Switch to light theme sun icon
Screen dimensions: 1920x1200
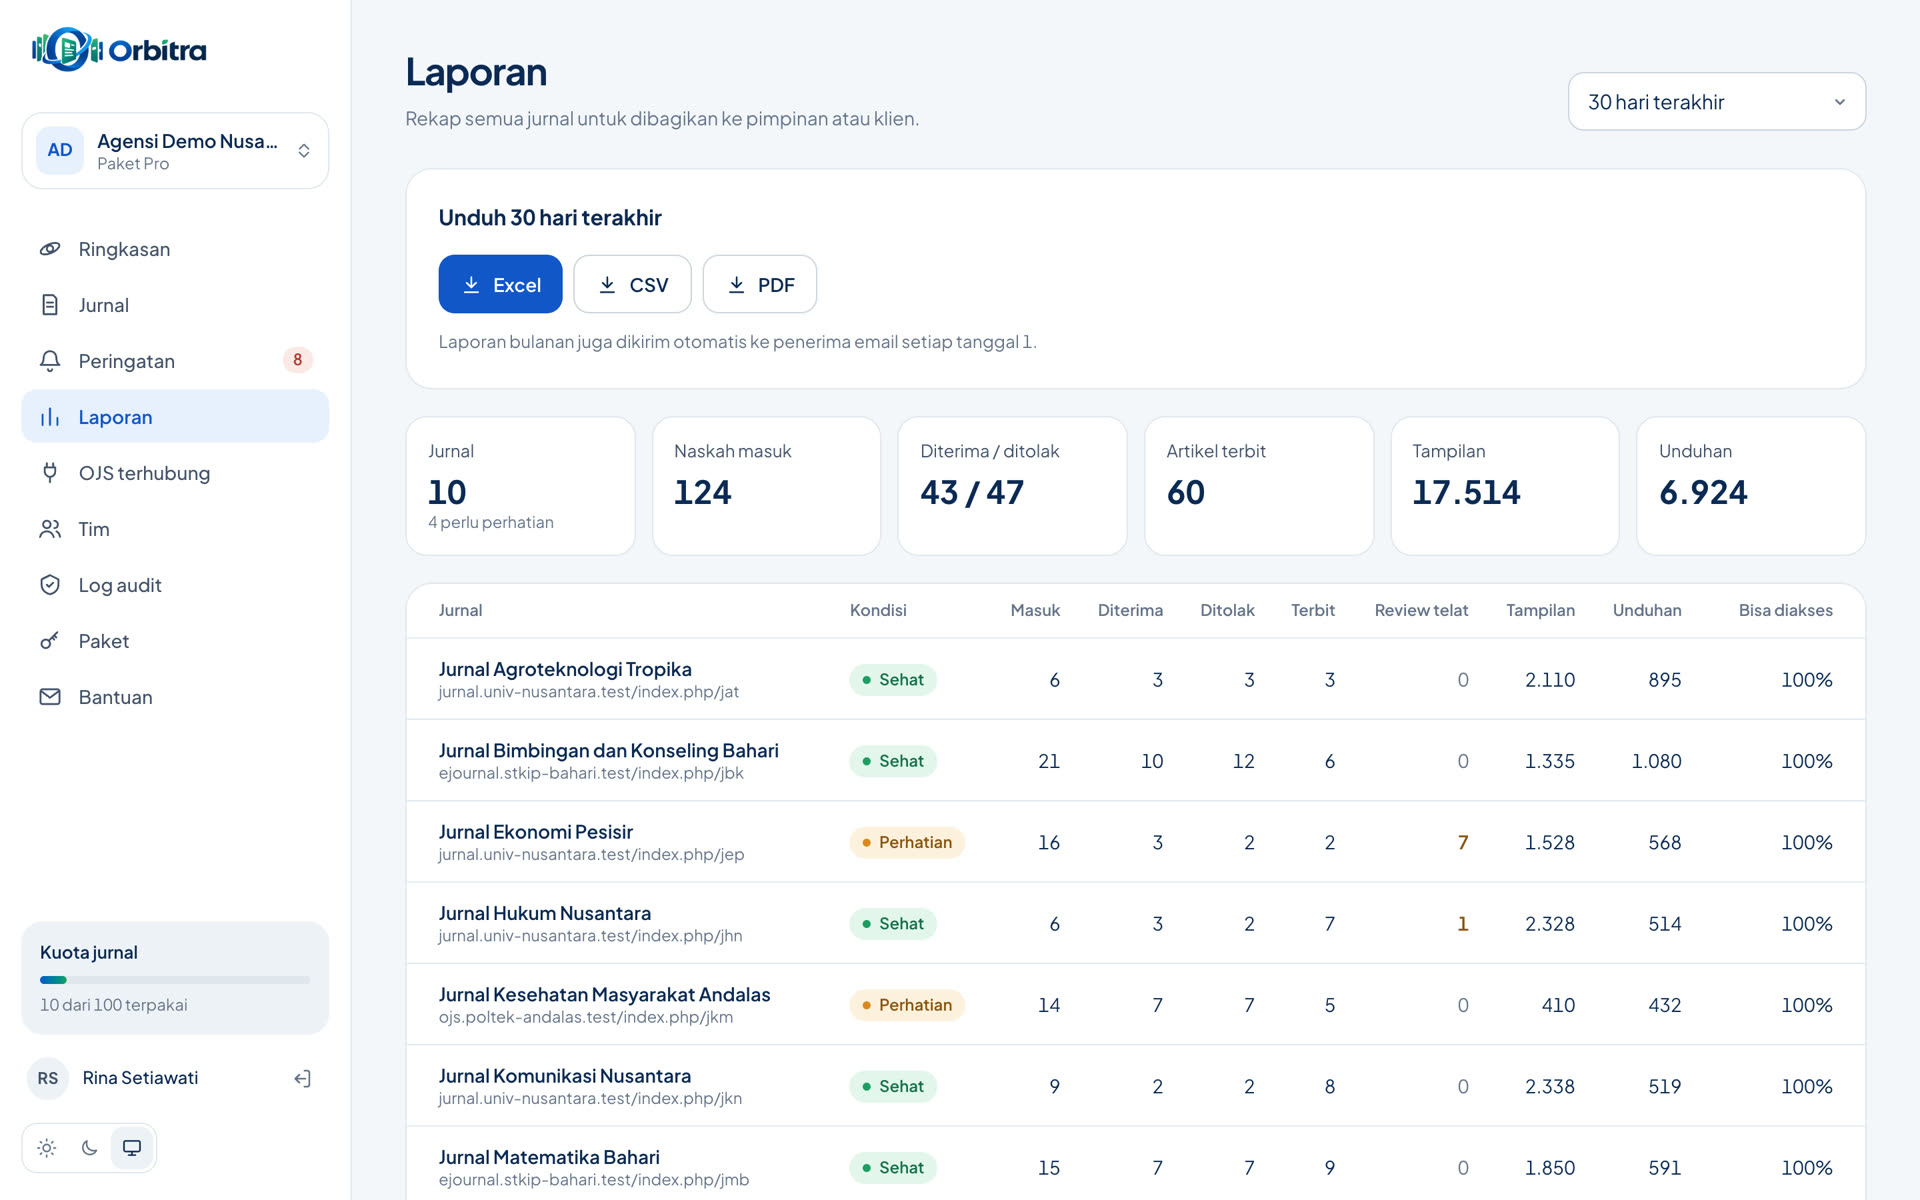click(x=47, y=1148)
